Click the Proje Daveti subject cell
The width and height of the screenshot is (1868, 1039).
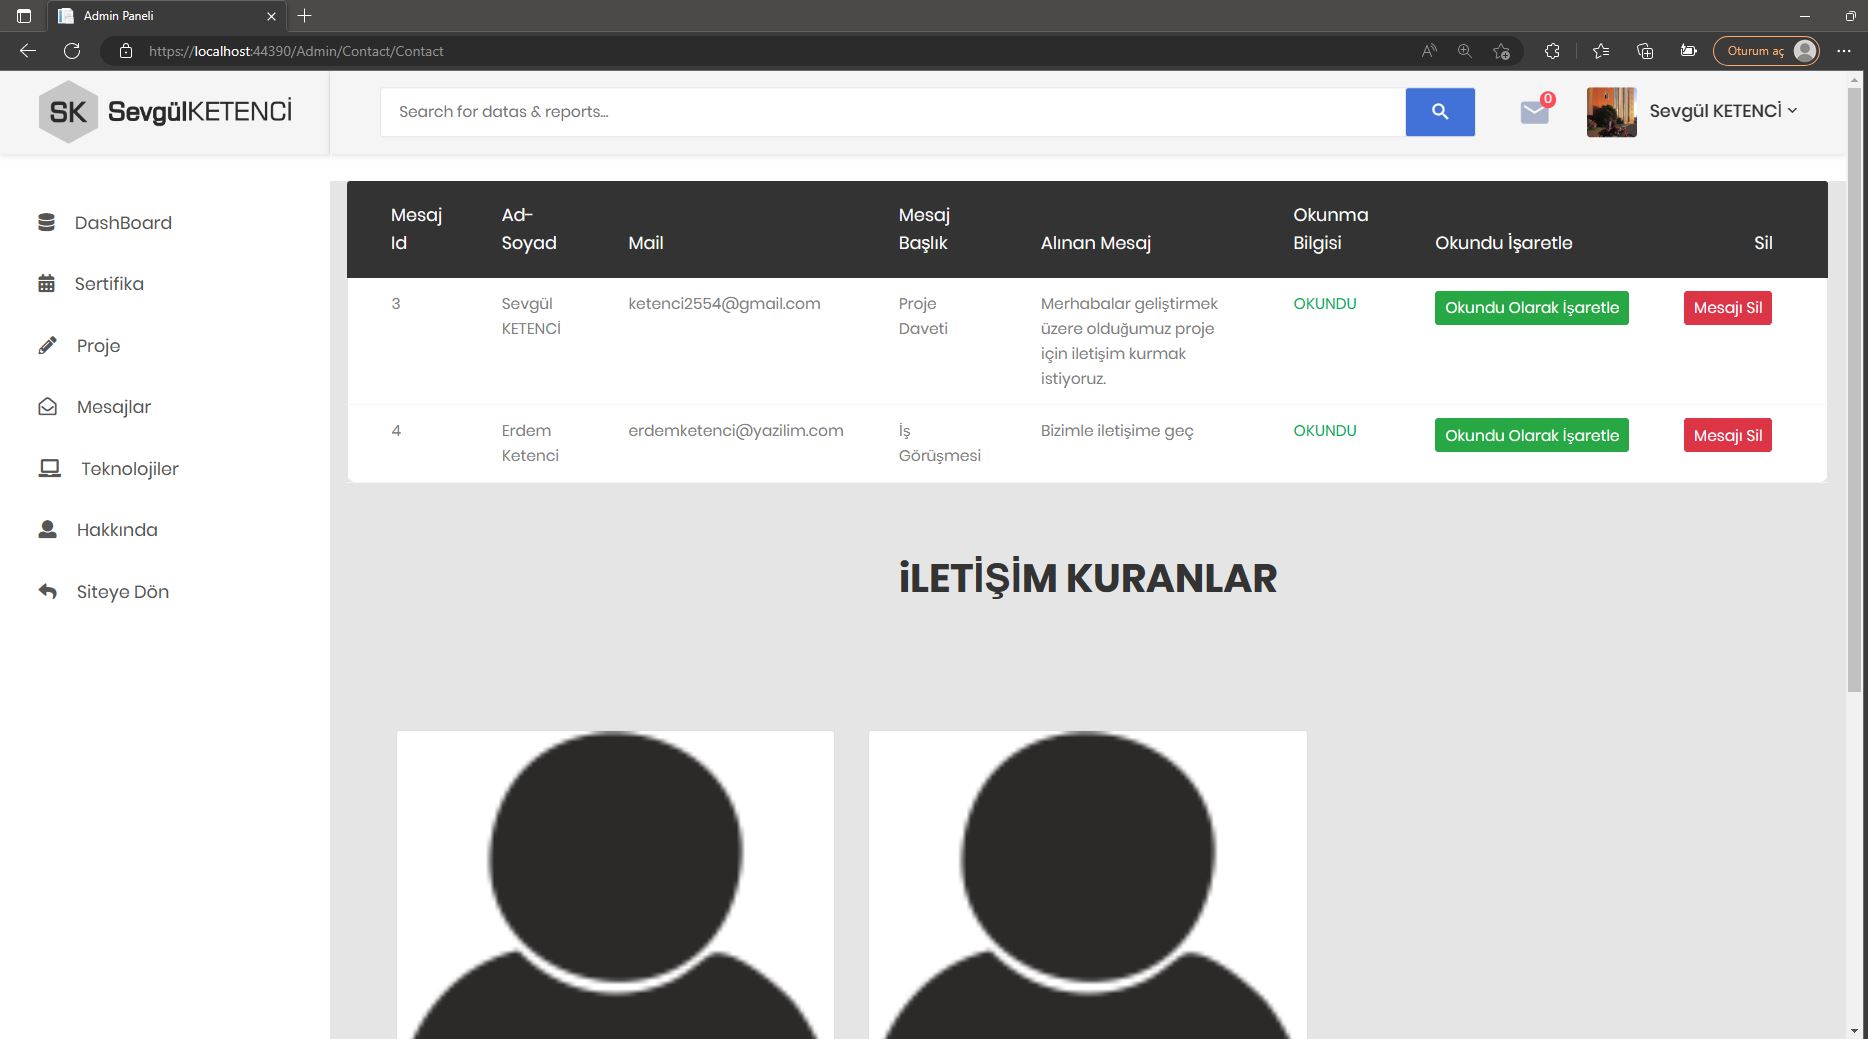923,316
